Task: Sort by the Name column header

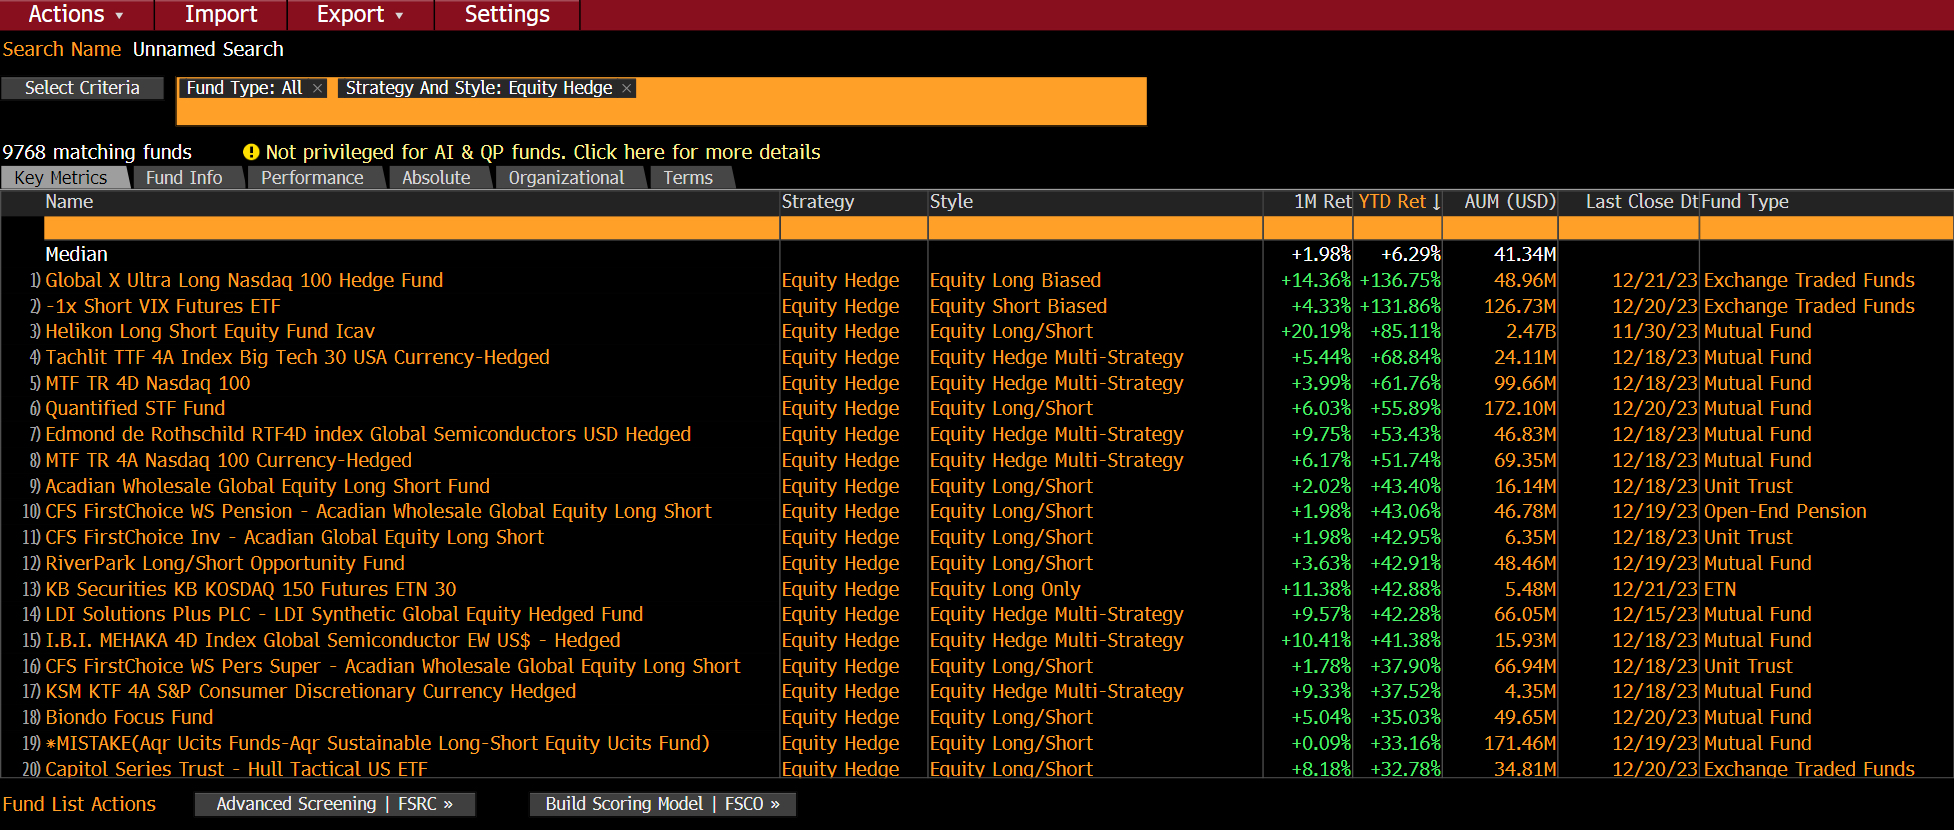Action: pyautogui.click(x=69, y=202)
